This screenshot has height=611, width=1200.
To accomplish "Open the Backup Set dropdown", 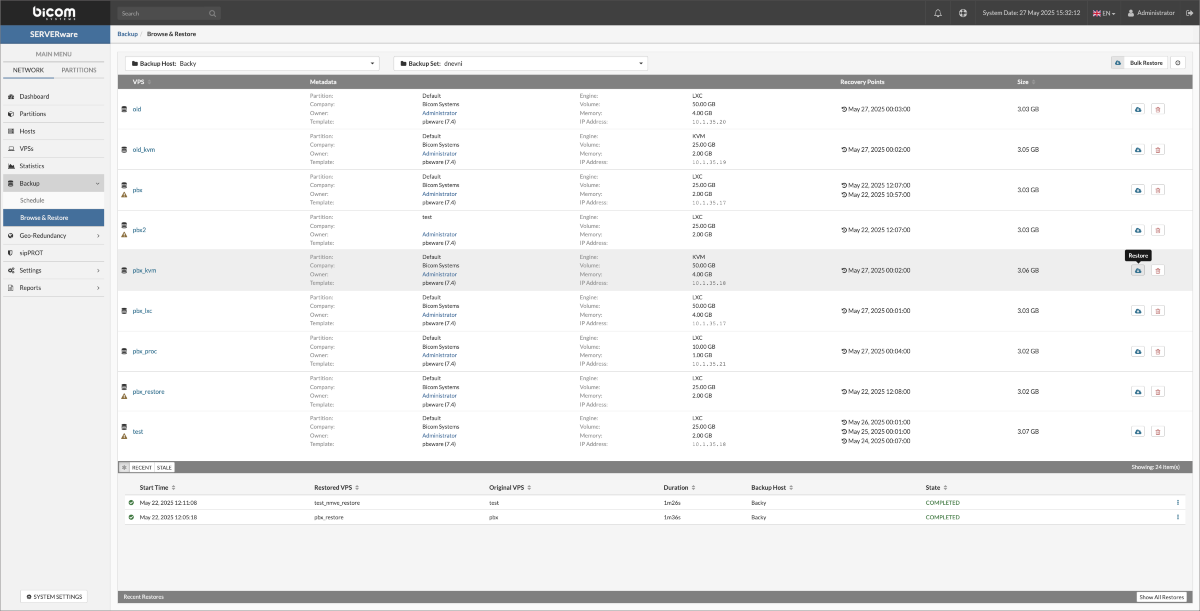I will pyautogui.click(x=520, y=63).
